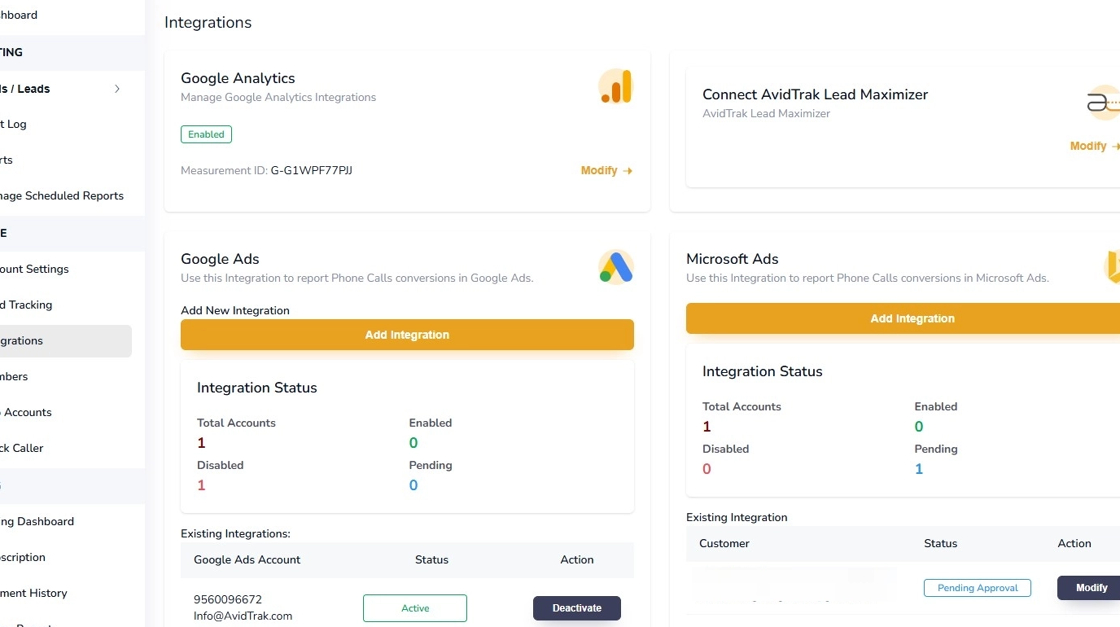Open Numbers item in sidebar
Viewport: 1120px width, 627px height.
click(x=14, y=376)
